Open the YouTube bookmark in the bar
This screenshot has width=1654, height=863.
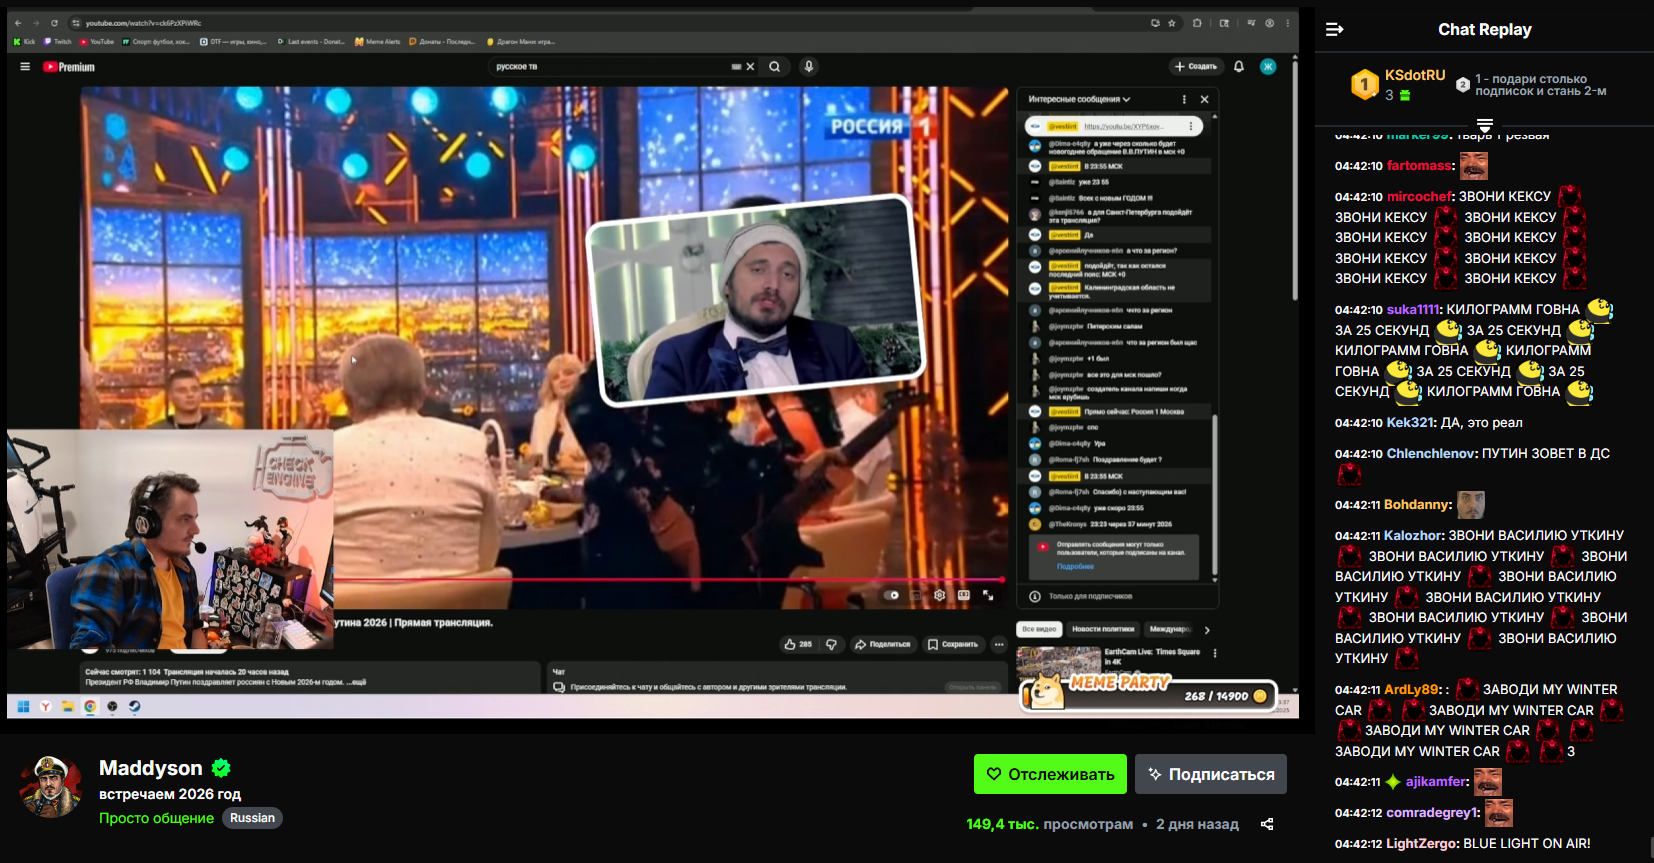pyautogui.click(x=97, y=42)
